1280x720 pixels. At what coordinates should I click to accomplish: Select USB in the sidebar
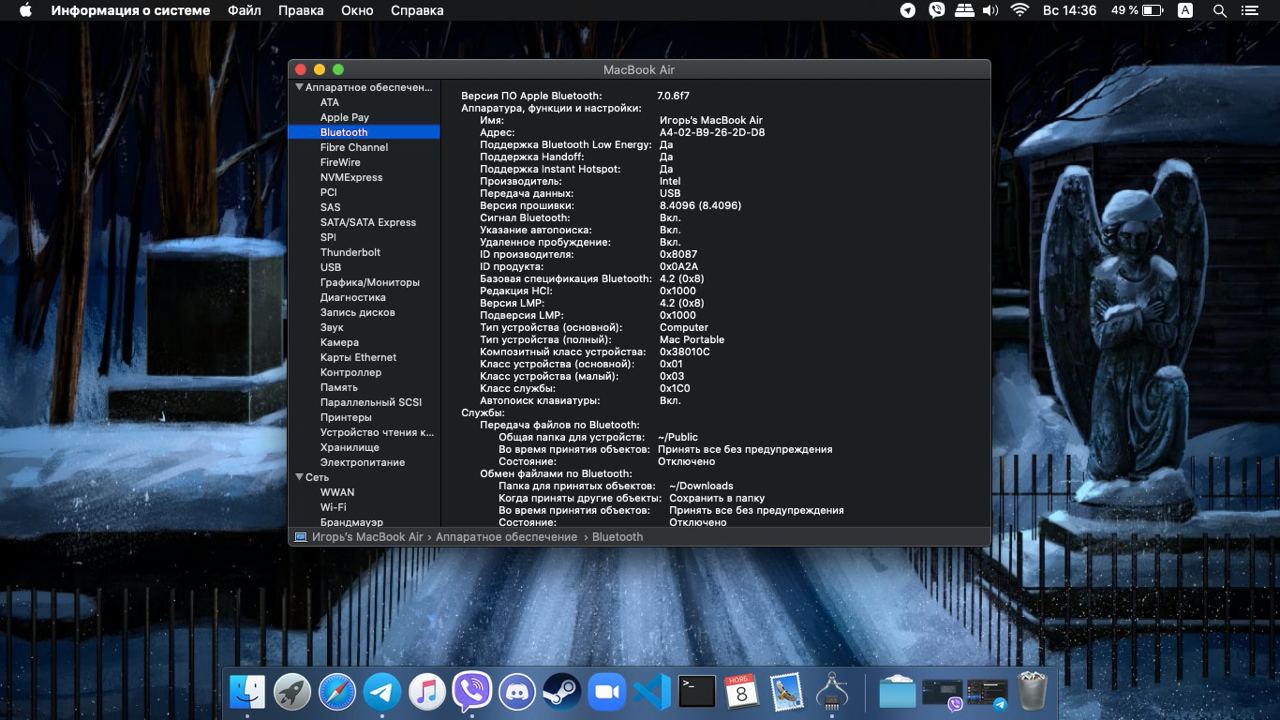coord(330,267)
